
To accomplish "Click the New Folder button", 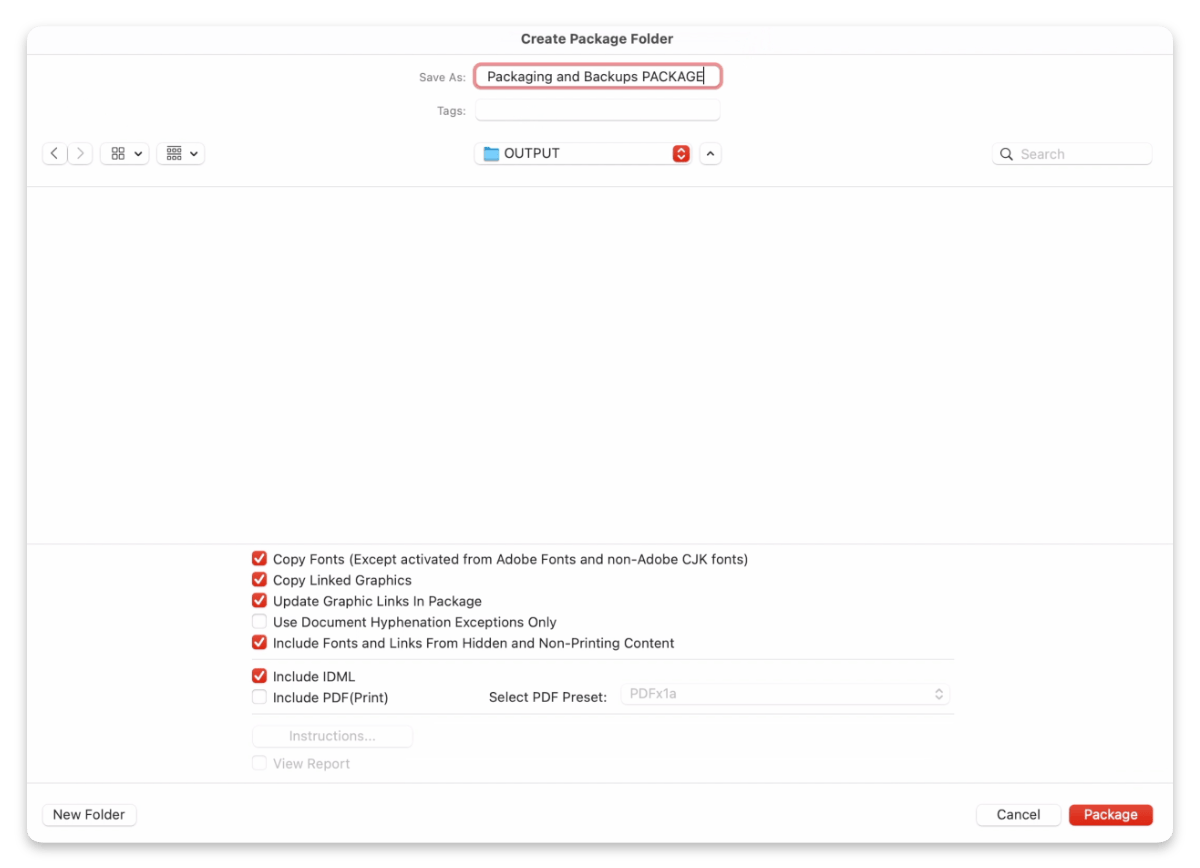I will click(x=89, y=815).
